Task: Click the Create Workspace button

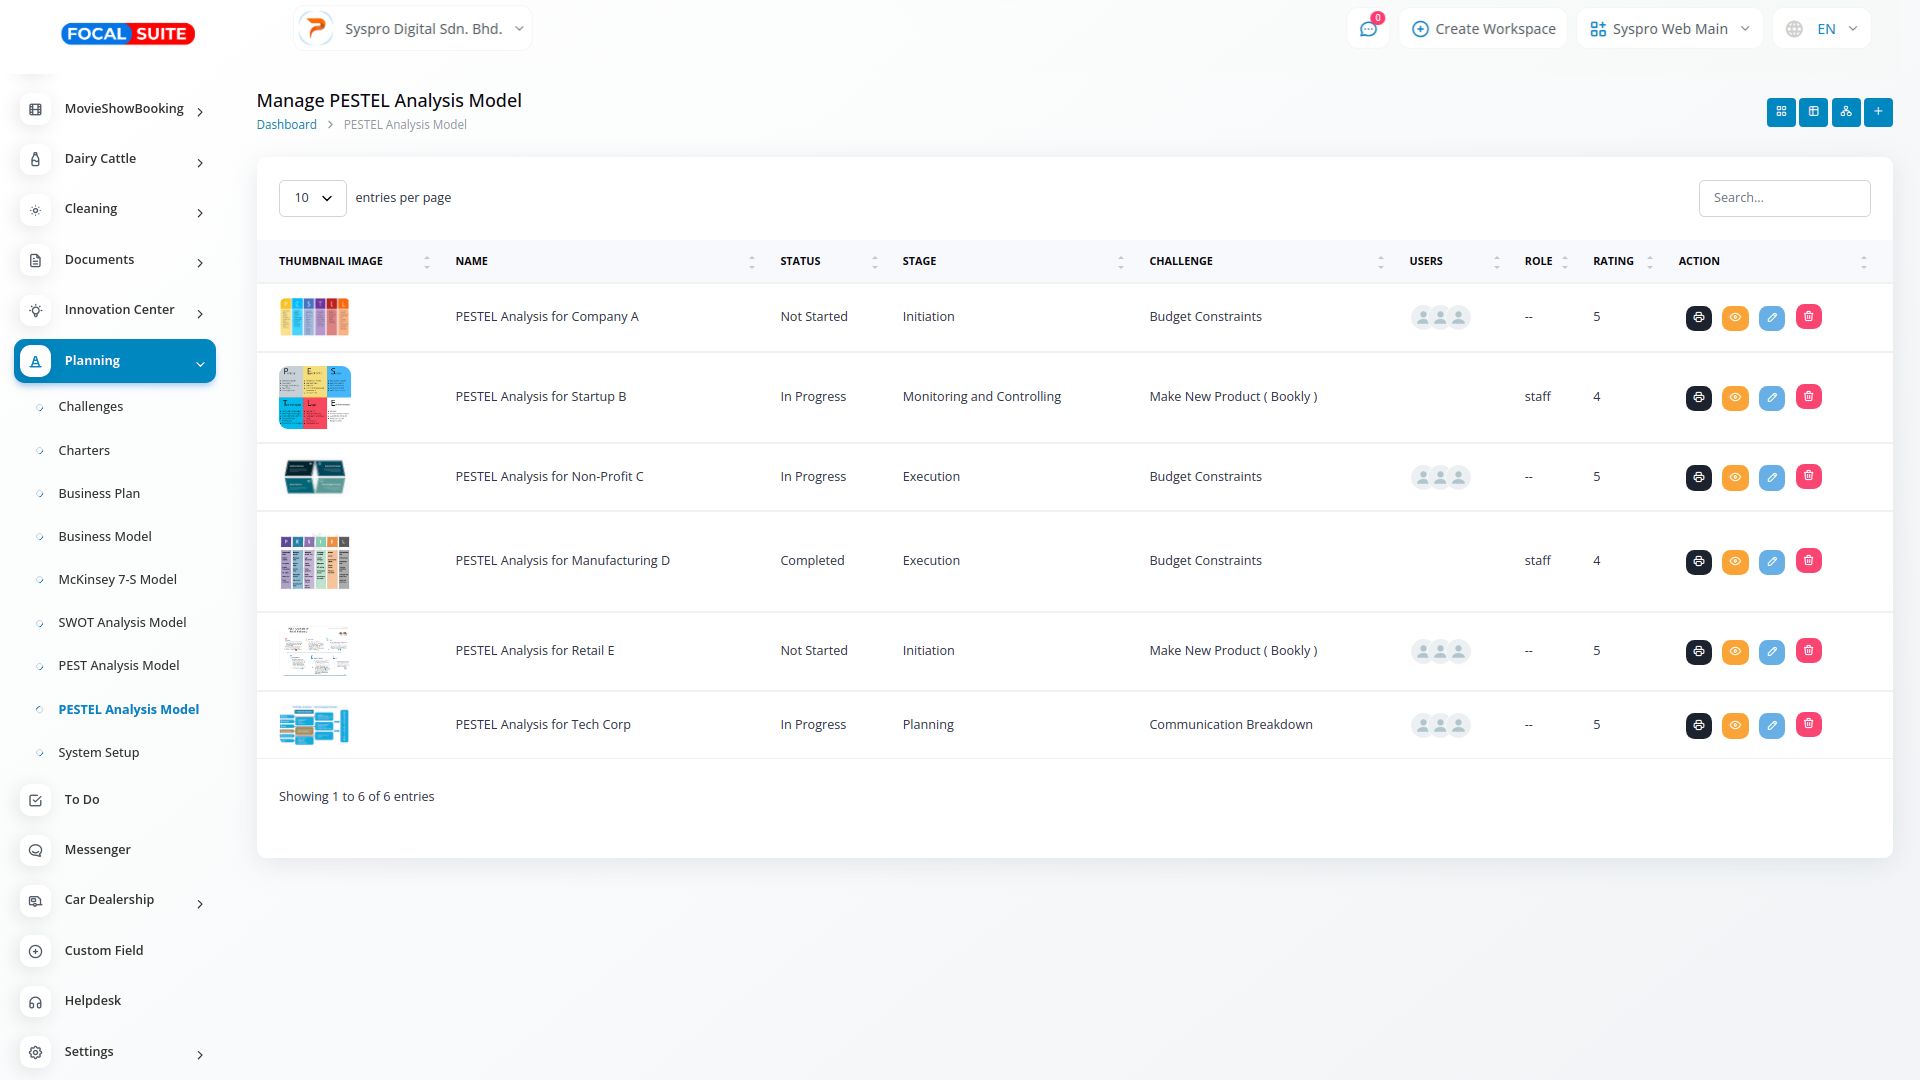Action: point(1483,29)
